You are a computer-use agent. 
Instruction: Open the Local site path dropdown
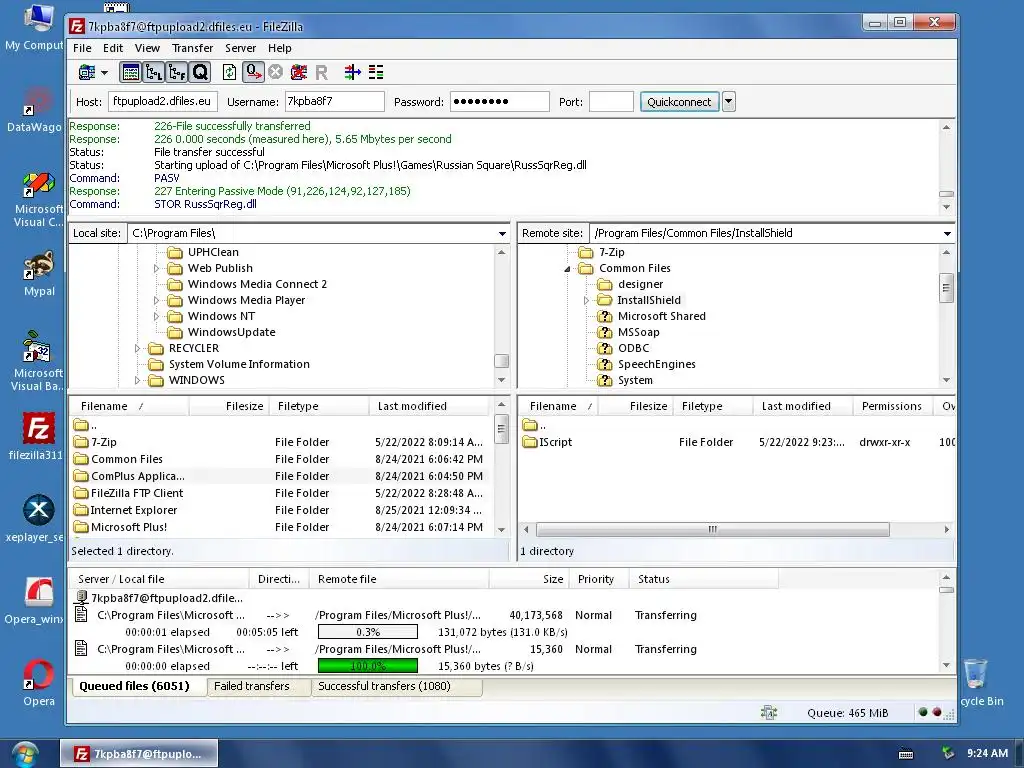click(502, 233)
